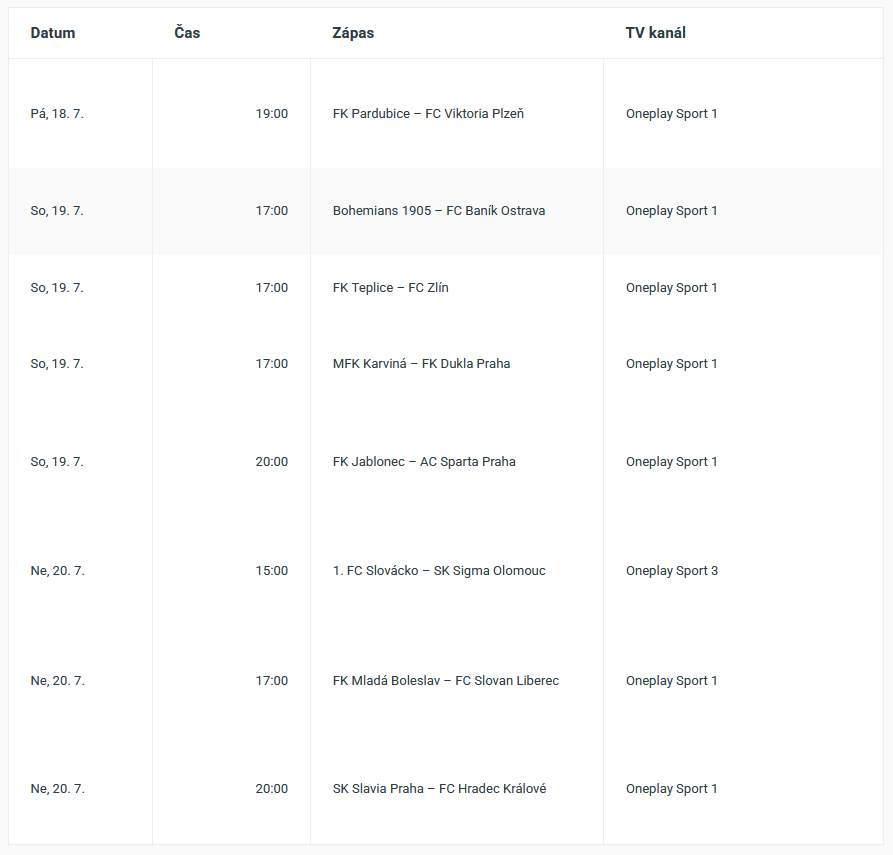This screenshot has width=893, height=855.
Task: Click the 20:00 time for the Jablonec match
Action: (x=272, y=462)
